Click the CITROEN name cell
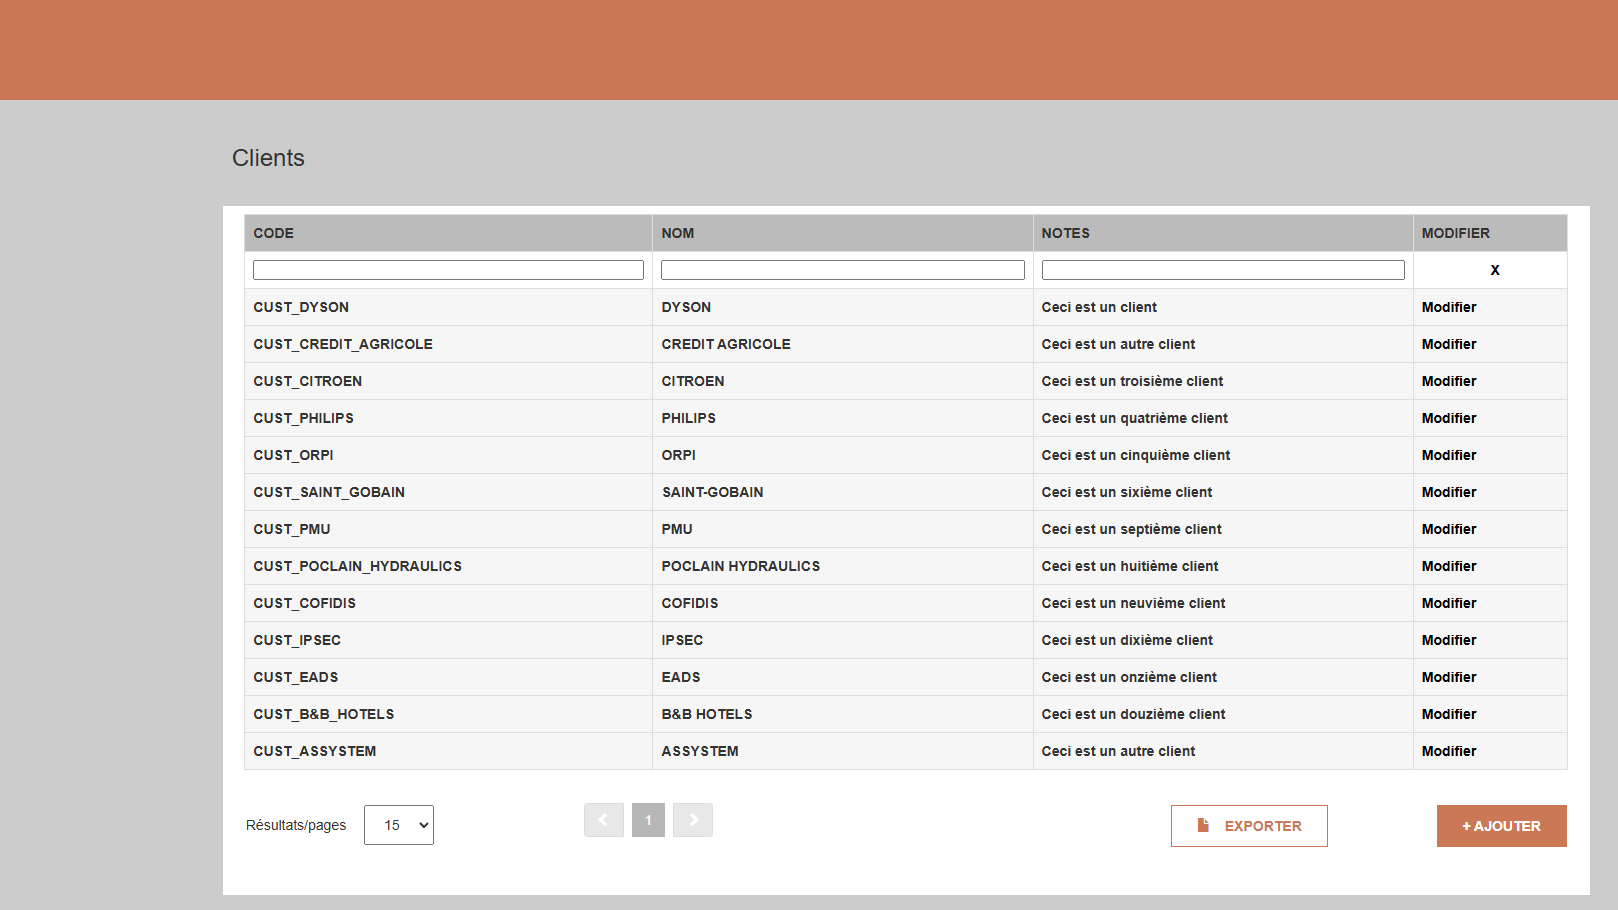 pos(843,381)
